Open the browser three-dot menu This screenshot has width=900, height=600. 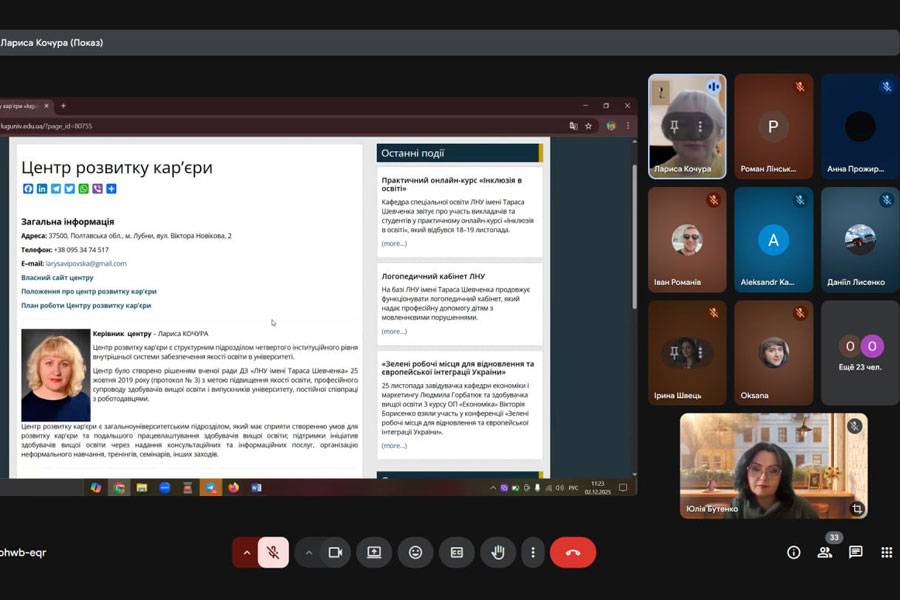628,126
